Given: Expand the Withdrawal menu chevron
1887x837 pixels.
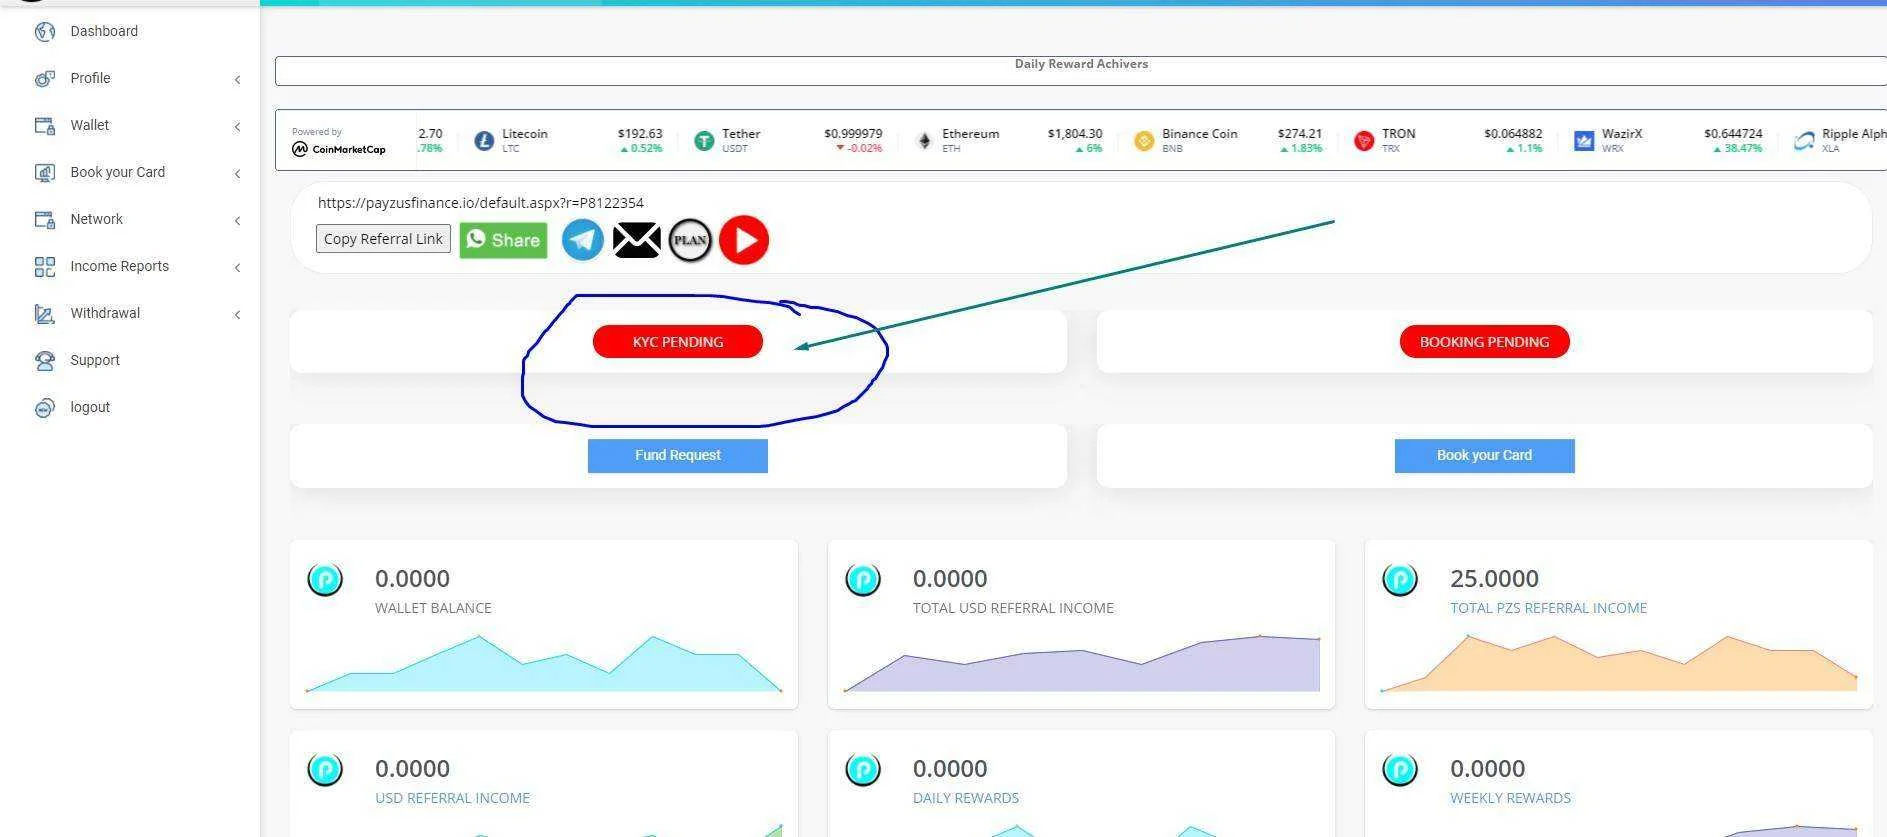Looking at the screenshot, I should click(x=237, y=315).
